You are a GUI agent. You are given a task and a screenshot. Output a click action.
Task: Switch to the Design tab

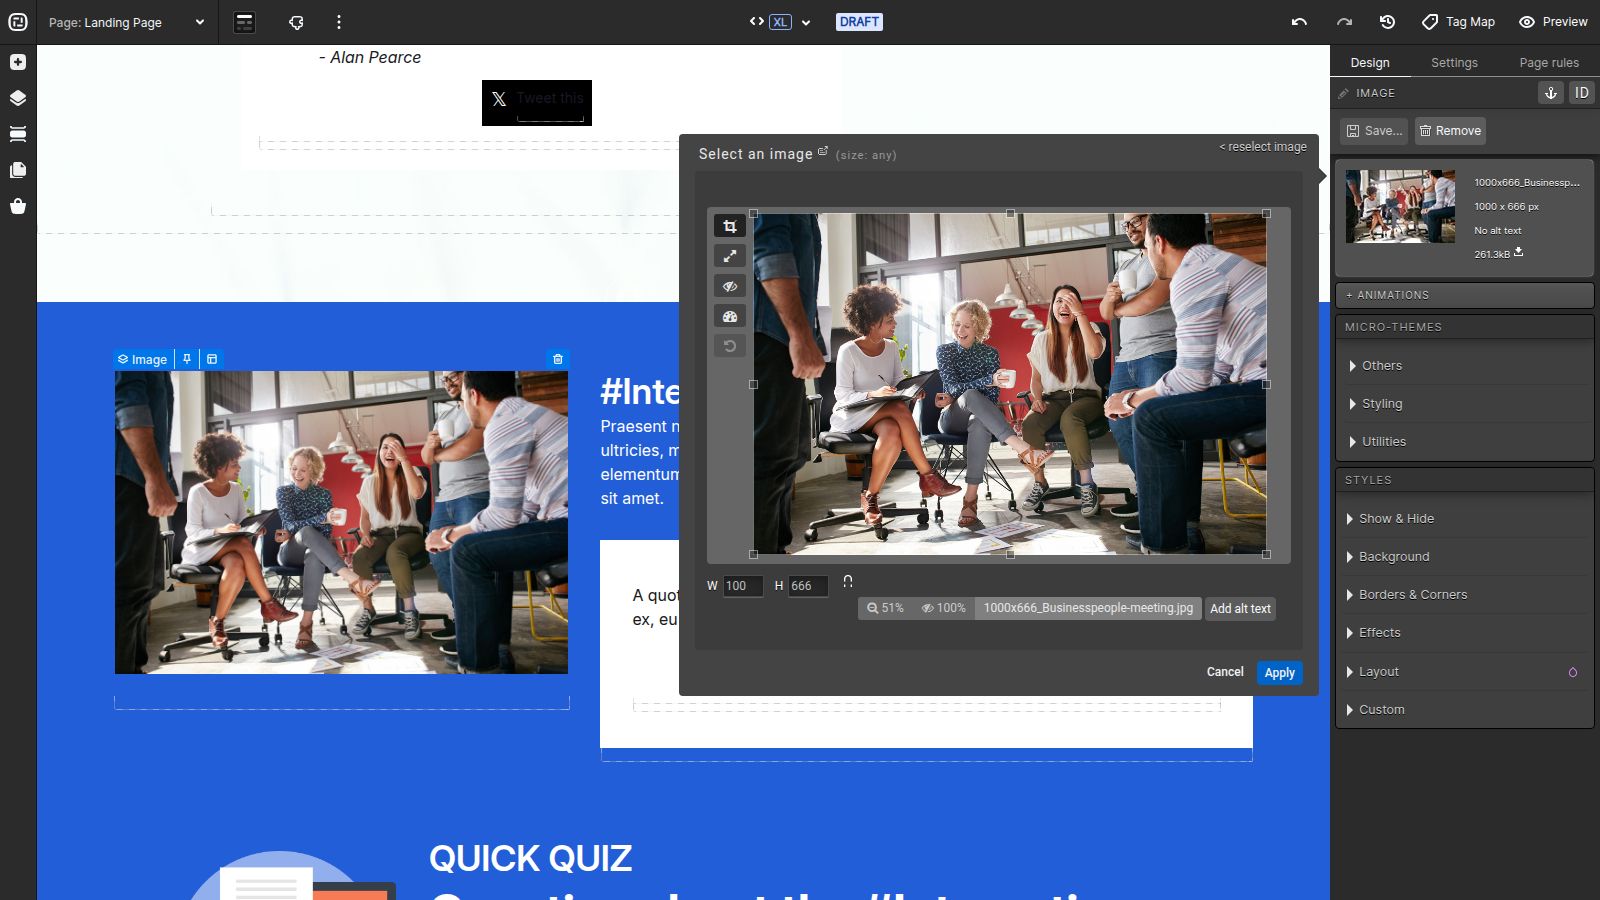[1370, 62]
